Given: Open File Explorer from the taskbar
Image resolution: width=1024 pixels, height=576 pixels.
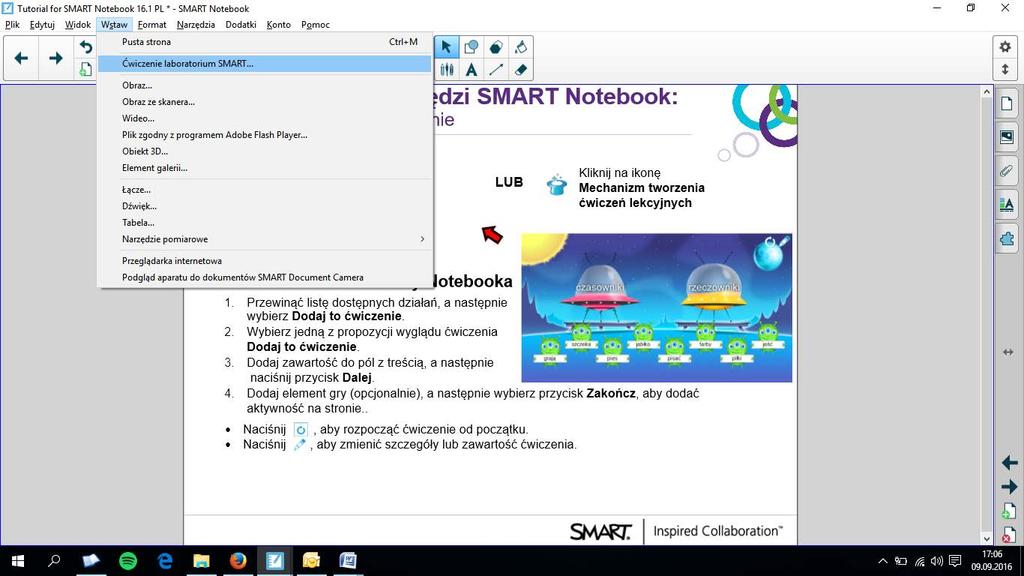Looking at the screenshot, I should click(x=202, y=561).
